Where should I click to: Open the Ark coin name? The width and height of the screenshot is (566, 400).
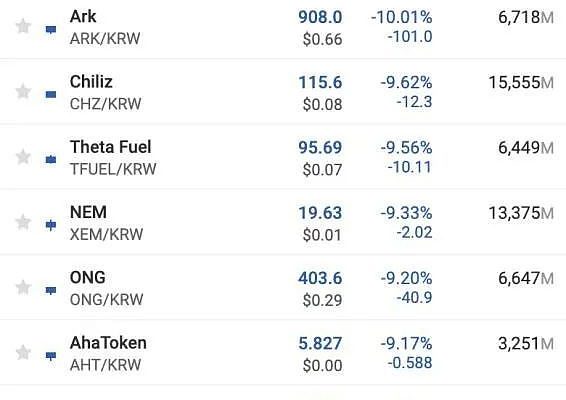click(83, 16)
